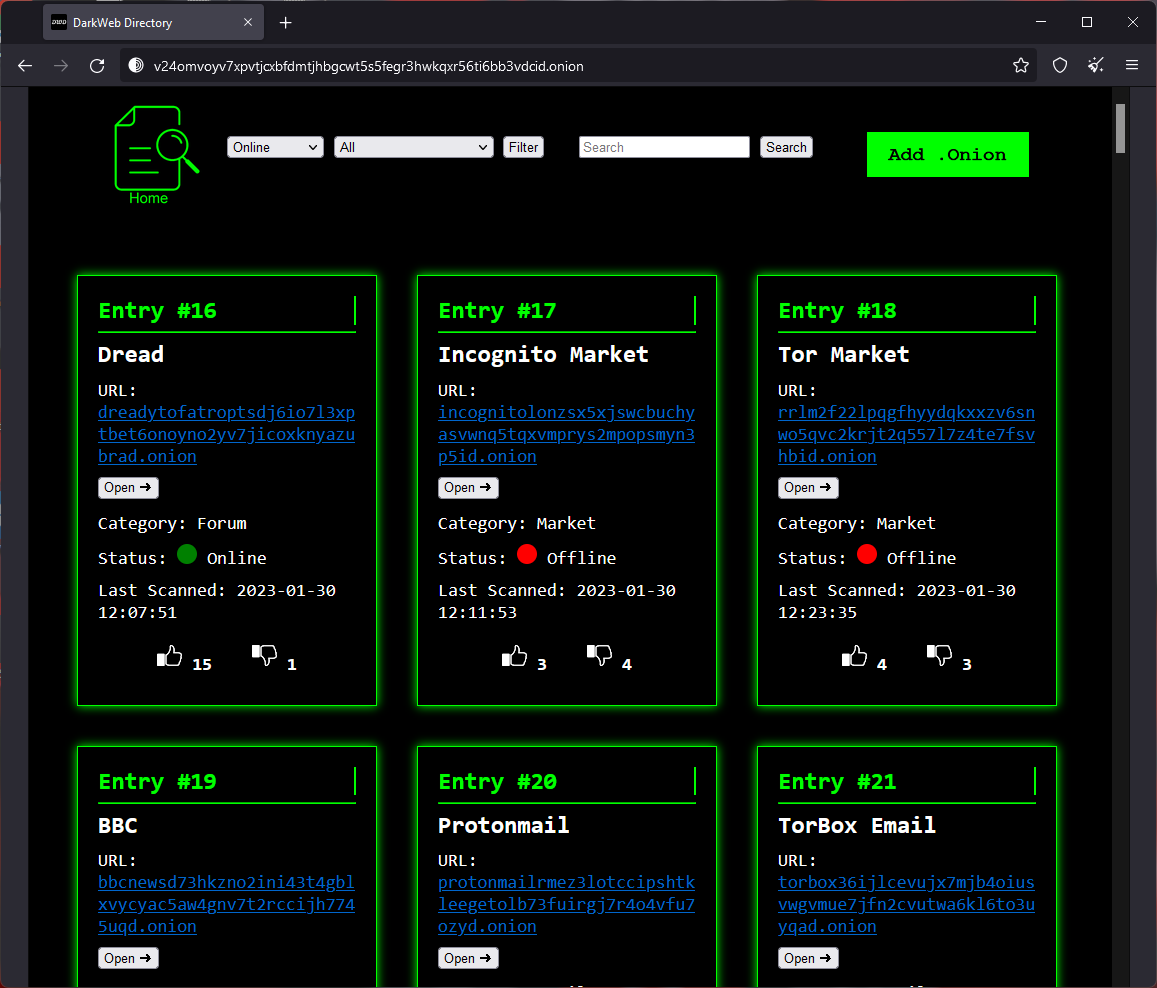
Task: Click Open button under Dread
Action: tap(128, 488)
